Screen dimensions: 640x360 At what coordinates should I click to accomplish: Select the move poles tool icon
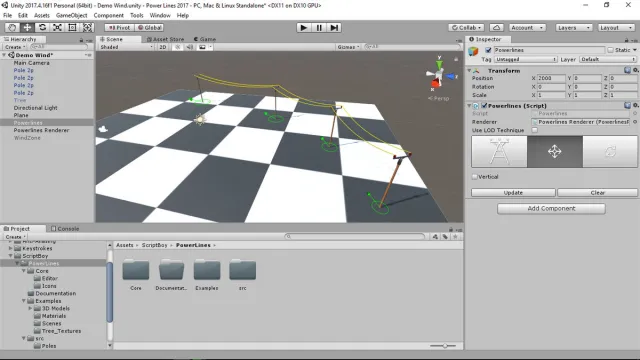pos(555,151)
